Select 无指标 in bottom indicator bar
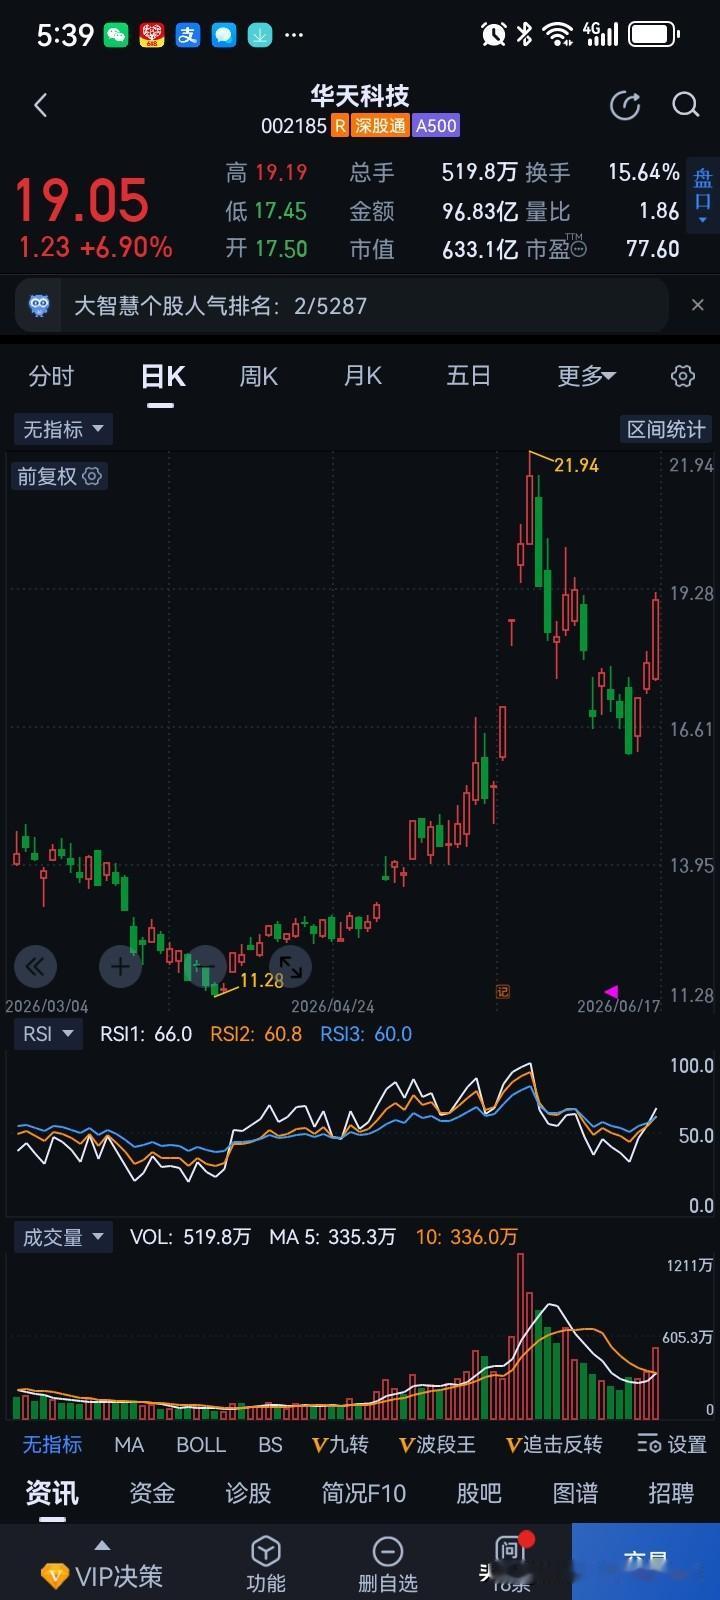 tap(52, 1444)
